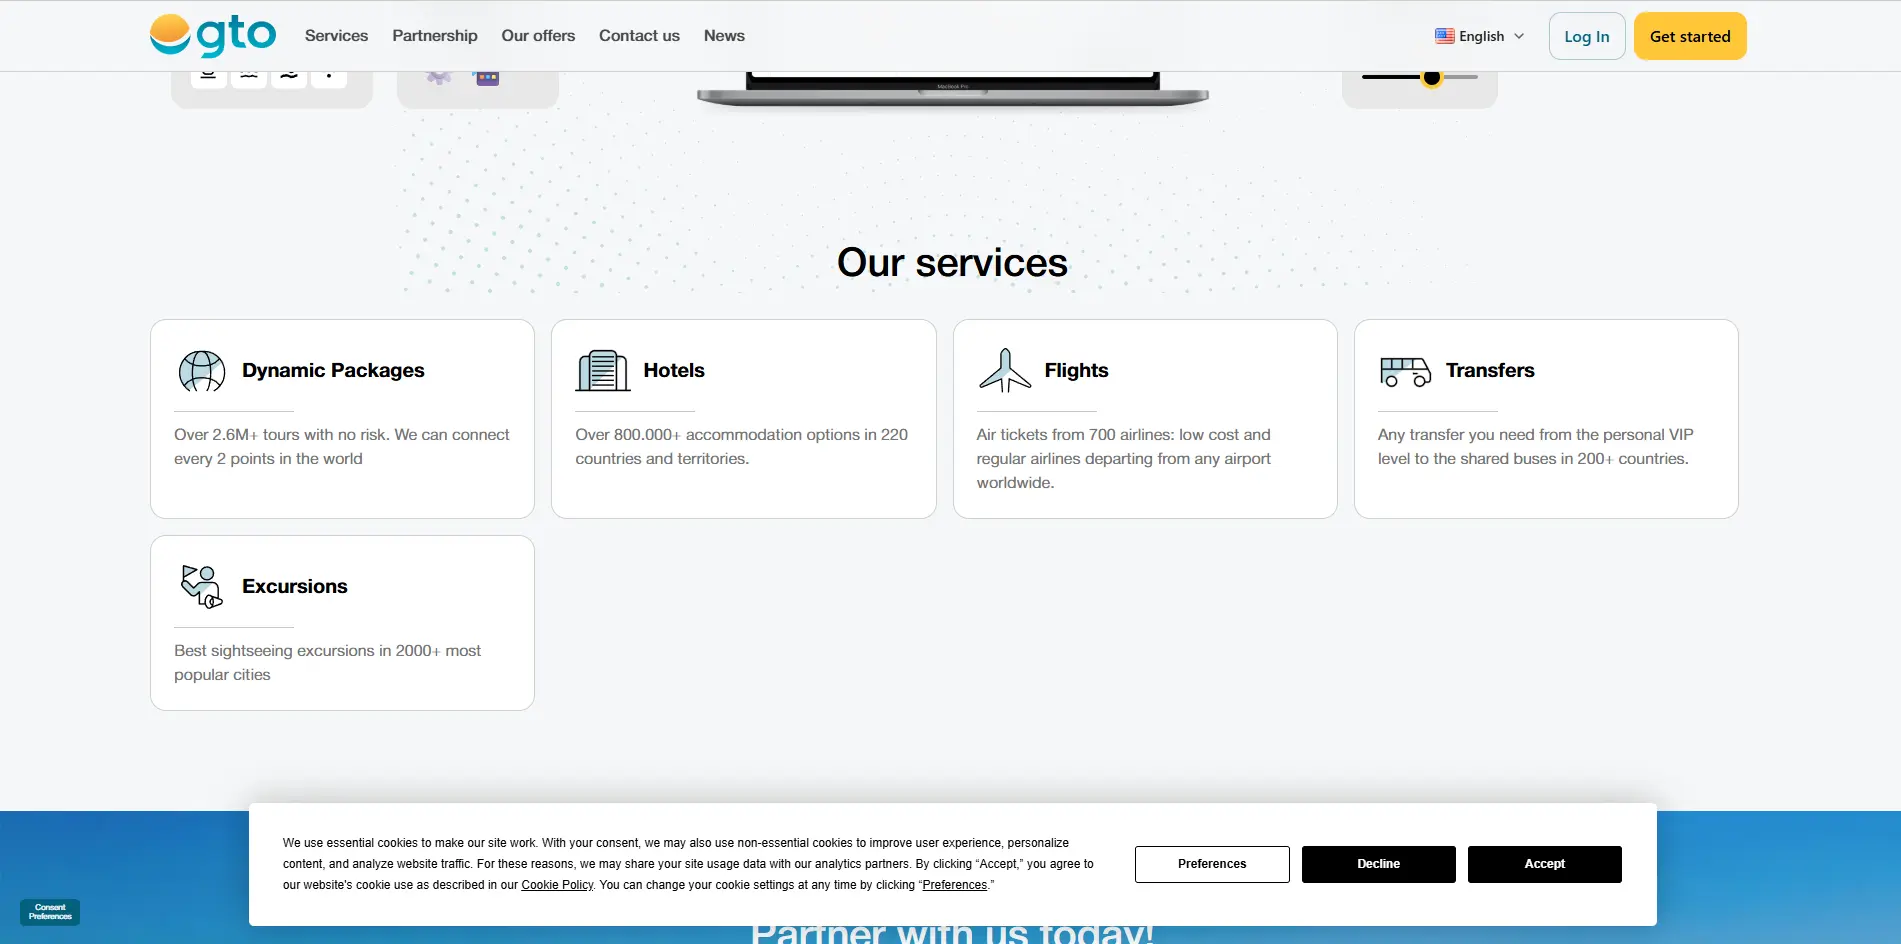Viewport: 1901px width, 944px height.
Task: Click the bus icon next to Transfers
Action: pyautogui.click(x=1405, y=370)
